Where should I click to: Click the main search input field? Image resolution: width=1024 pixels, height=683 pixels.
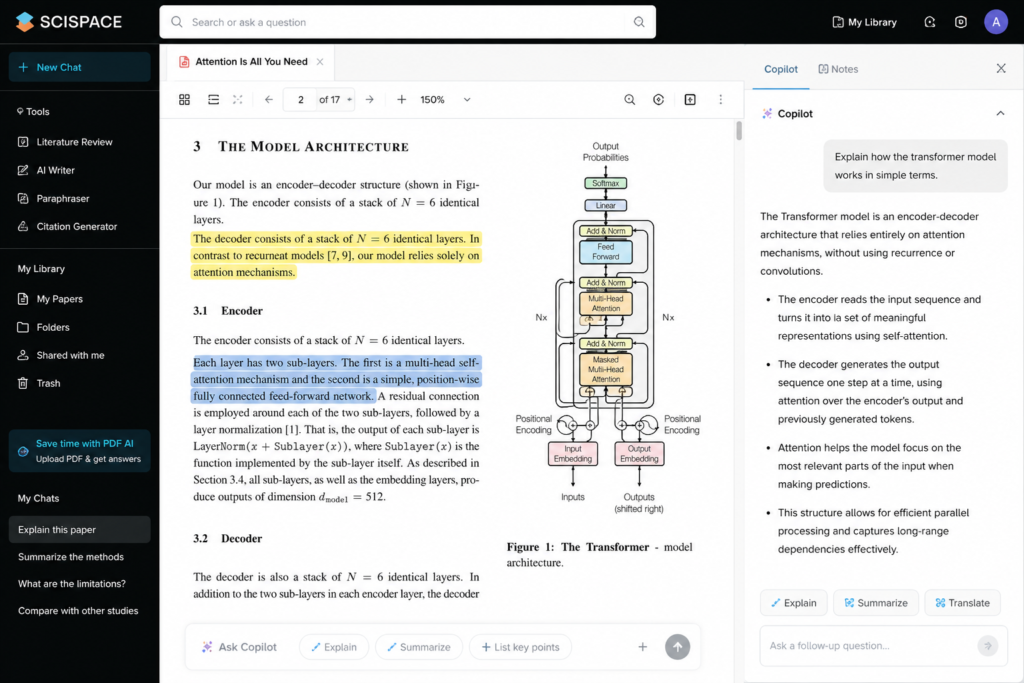coord(408,22)
